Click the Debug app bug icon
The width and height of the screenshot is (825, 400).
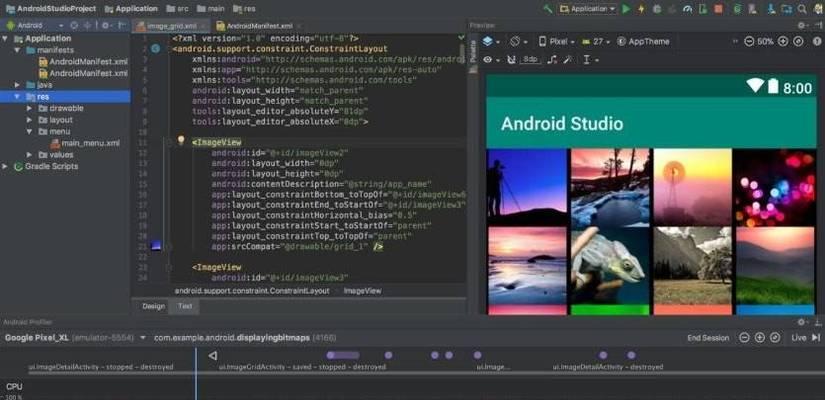click(x=657, y=8)
